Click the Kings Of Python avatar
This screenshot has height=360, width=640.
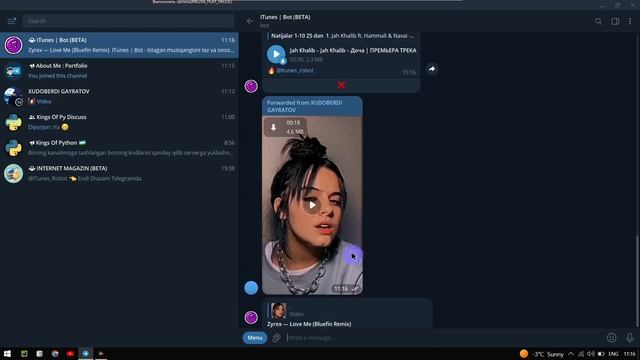(x=13, y=148)
